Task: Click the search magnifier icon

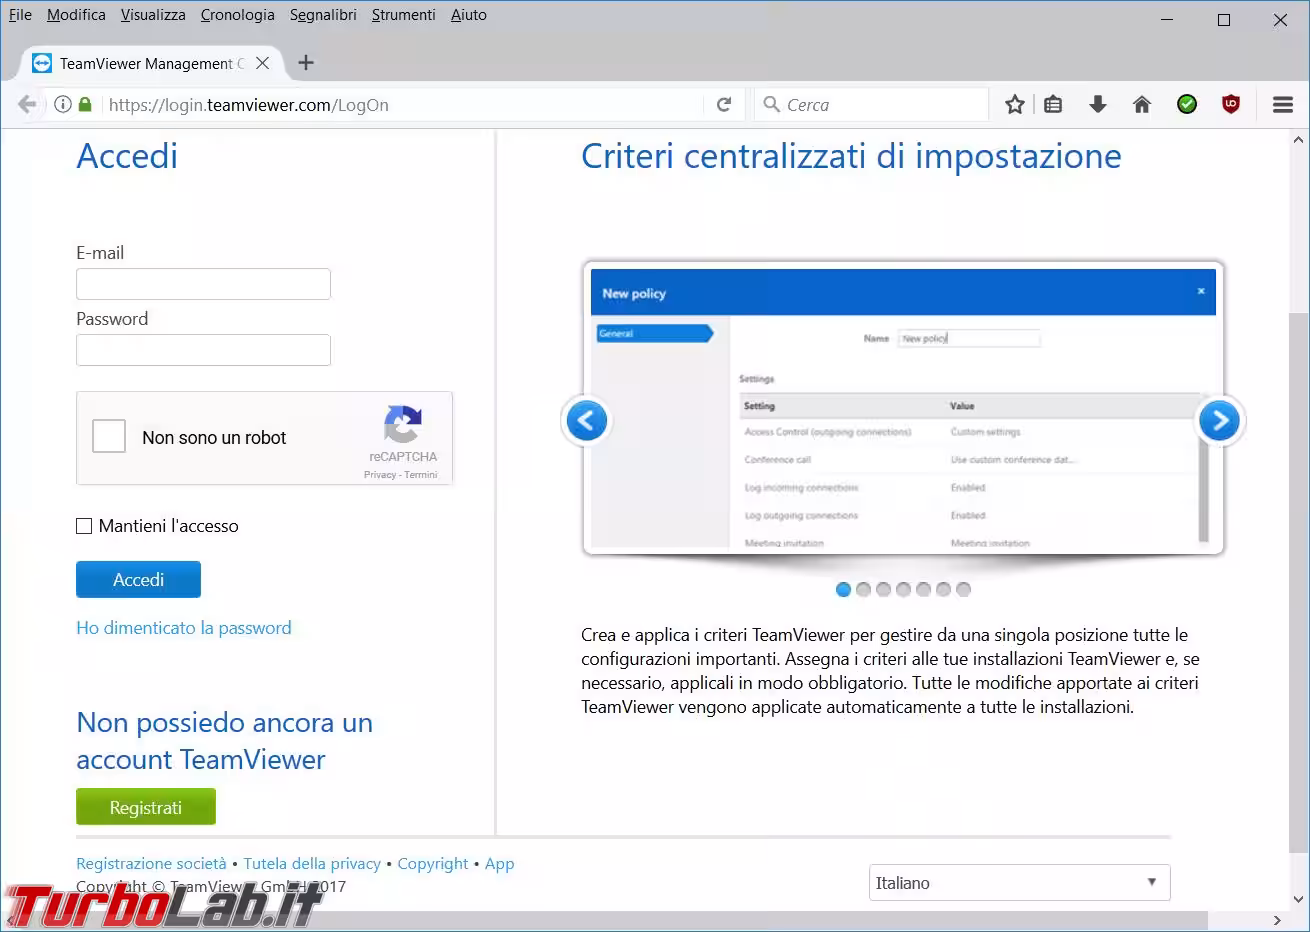Action: click(x=771, y=104)
